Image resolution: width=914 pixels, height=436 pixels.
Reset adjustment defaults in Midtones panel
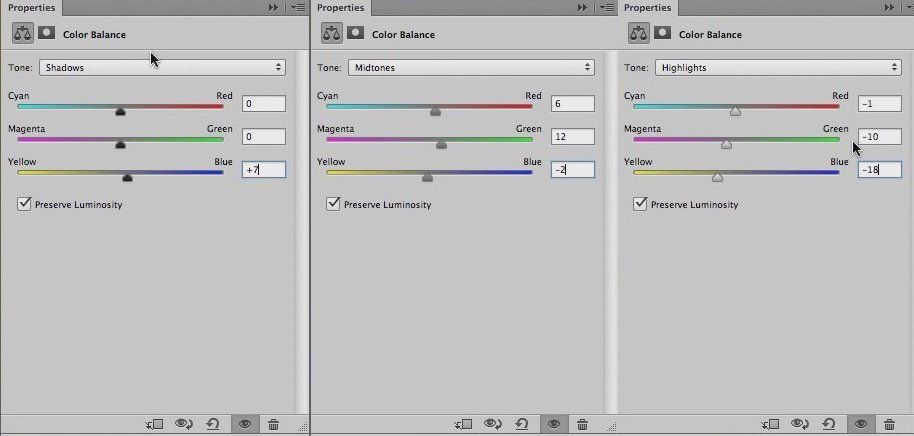pyautogui.click(x=522, y=424)
